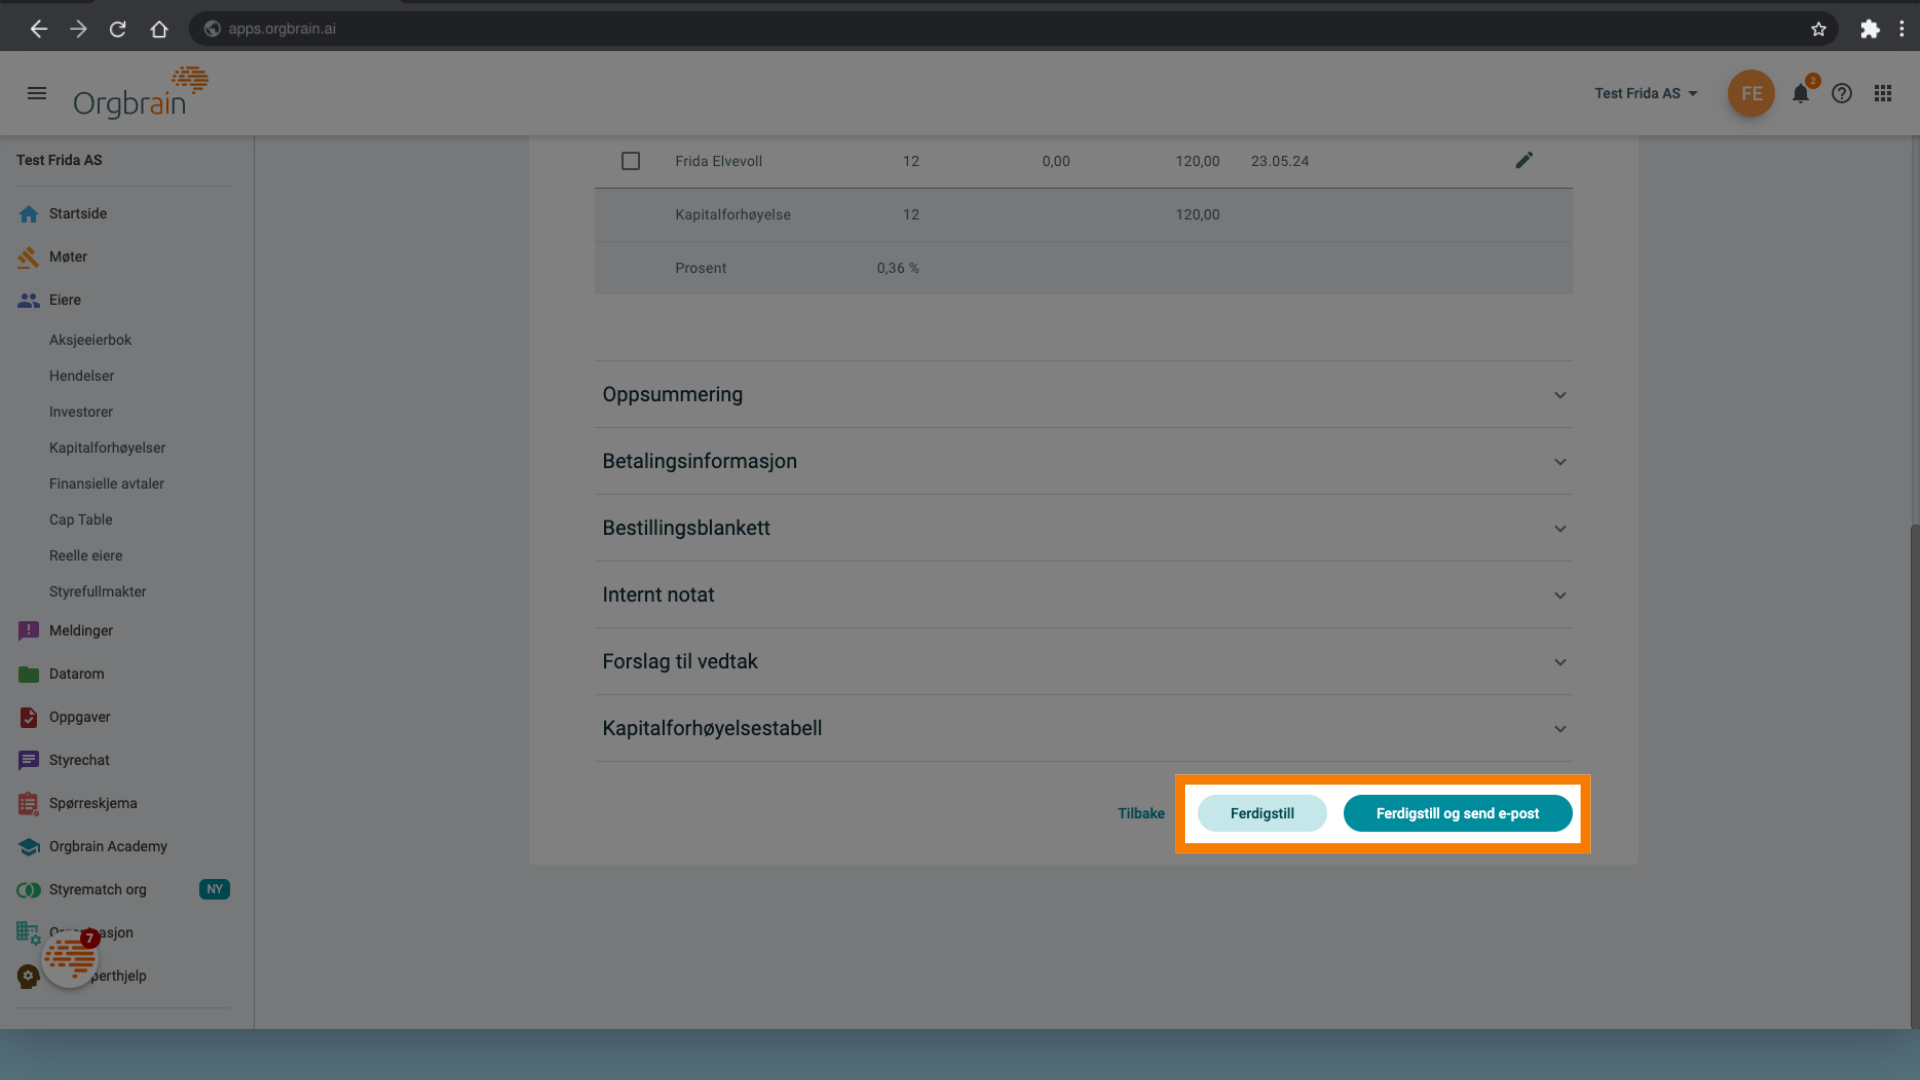
Task: Bookmark this page with the star
Action: [1818, 29]
